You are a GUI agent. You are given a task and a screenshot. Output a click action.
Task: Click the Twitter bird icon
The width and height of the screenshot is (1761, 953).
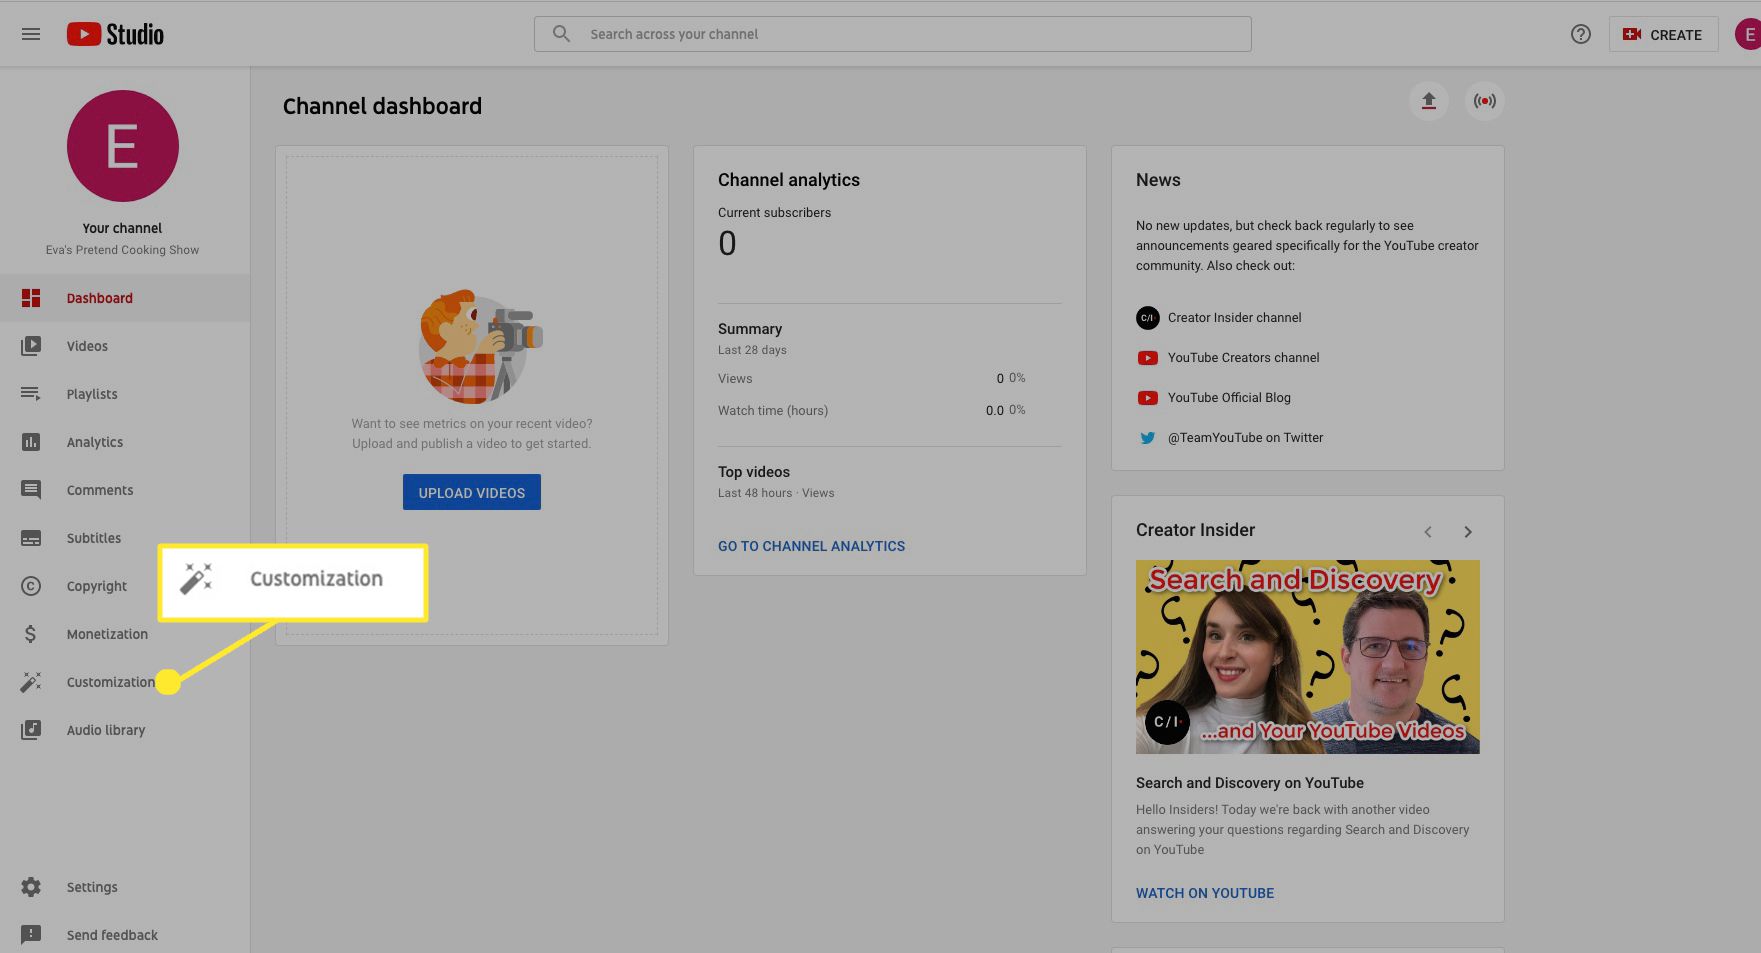coord(1147,438)
